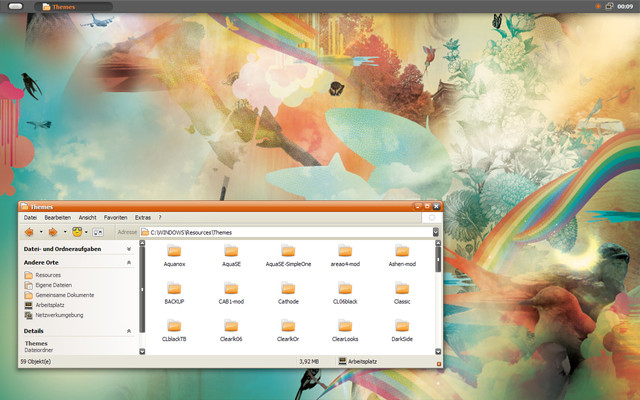
Task: Select the DarkSide folder
Action: (x=402, y=331)
